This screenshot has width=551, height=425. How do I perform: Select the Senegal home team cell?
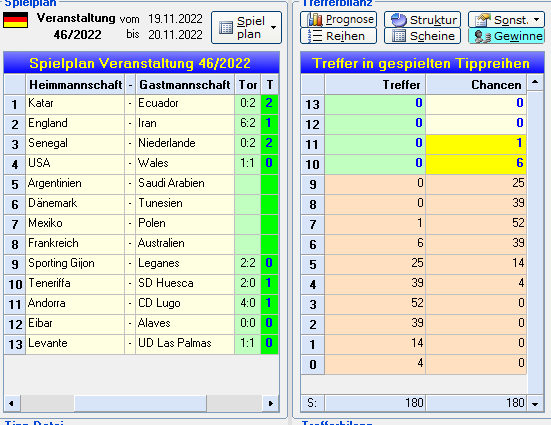[75, 143]
